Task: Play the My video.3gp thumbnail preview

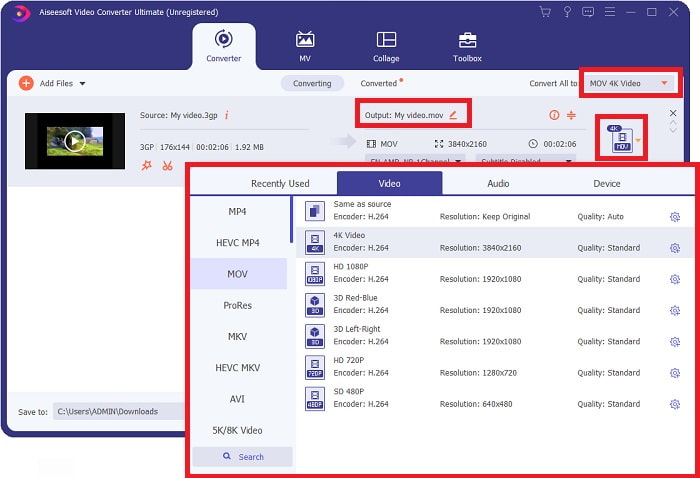Action: [75, 141]
